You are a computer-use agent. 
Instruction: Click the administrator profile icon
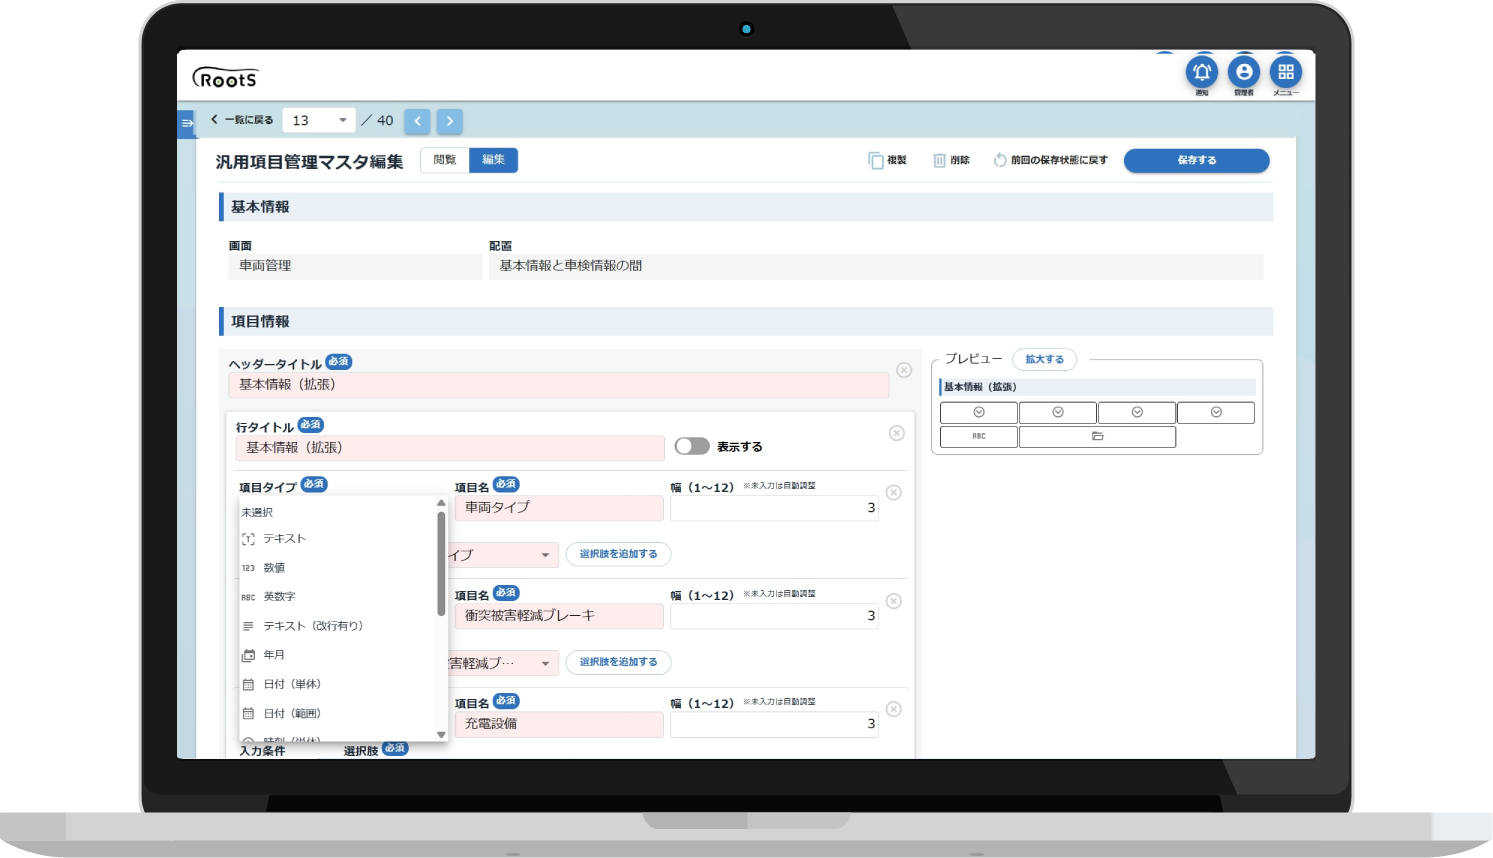pos(1244,72)
